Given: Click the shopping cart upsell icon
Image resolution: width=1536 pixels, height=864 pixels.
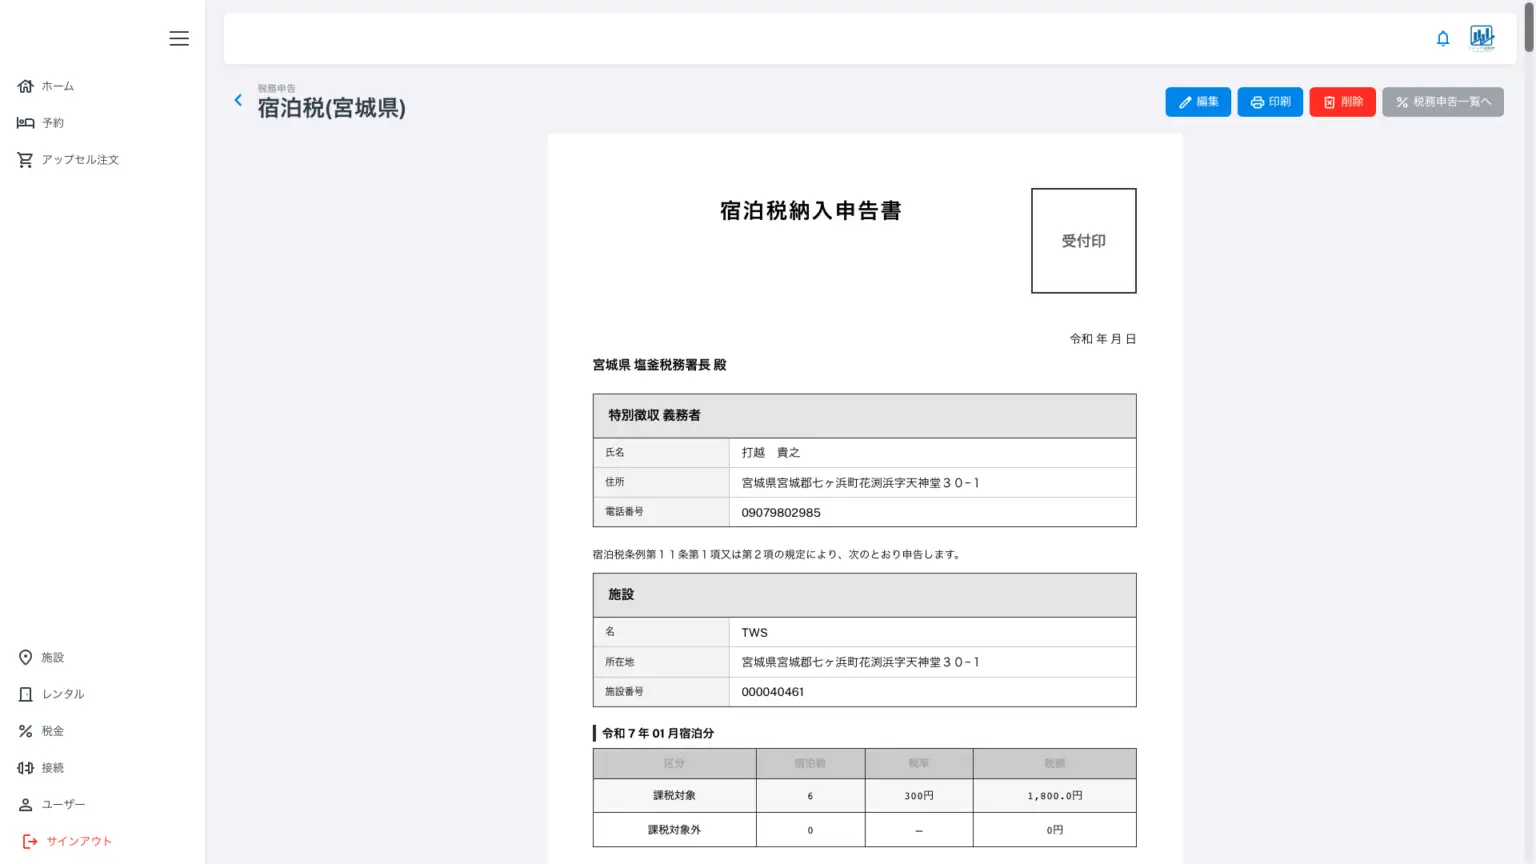Looking at the screenshot, I should coord(26,160).
